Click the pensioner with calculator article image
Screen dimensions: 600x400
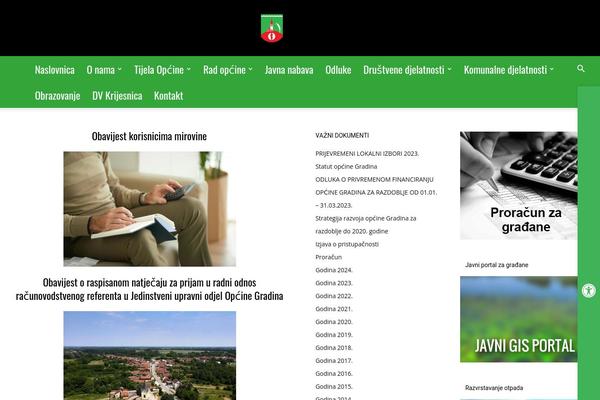click(x=150, y=209)
